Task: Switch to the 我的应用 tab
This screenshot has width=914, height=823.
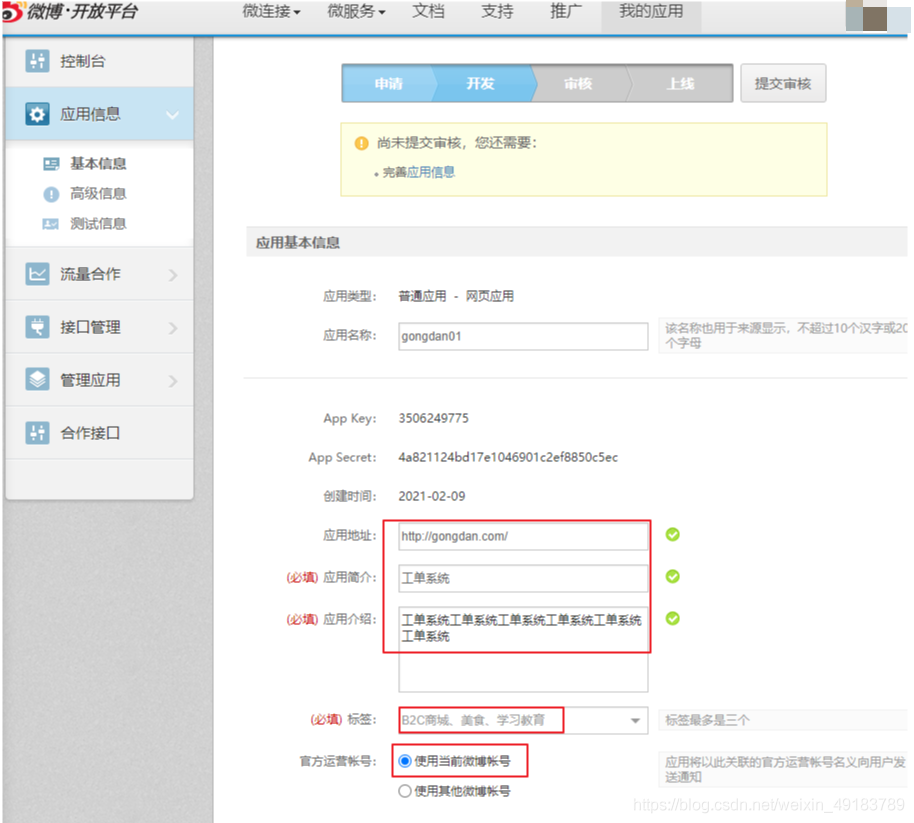Action: pyautogui.click(x=651, y=12)
